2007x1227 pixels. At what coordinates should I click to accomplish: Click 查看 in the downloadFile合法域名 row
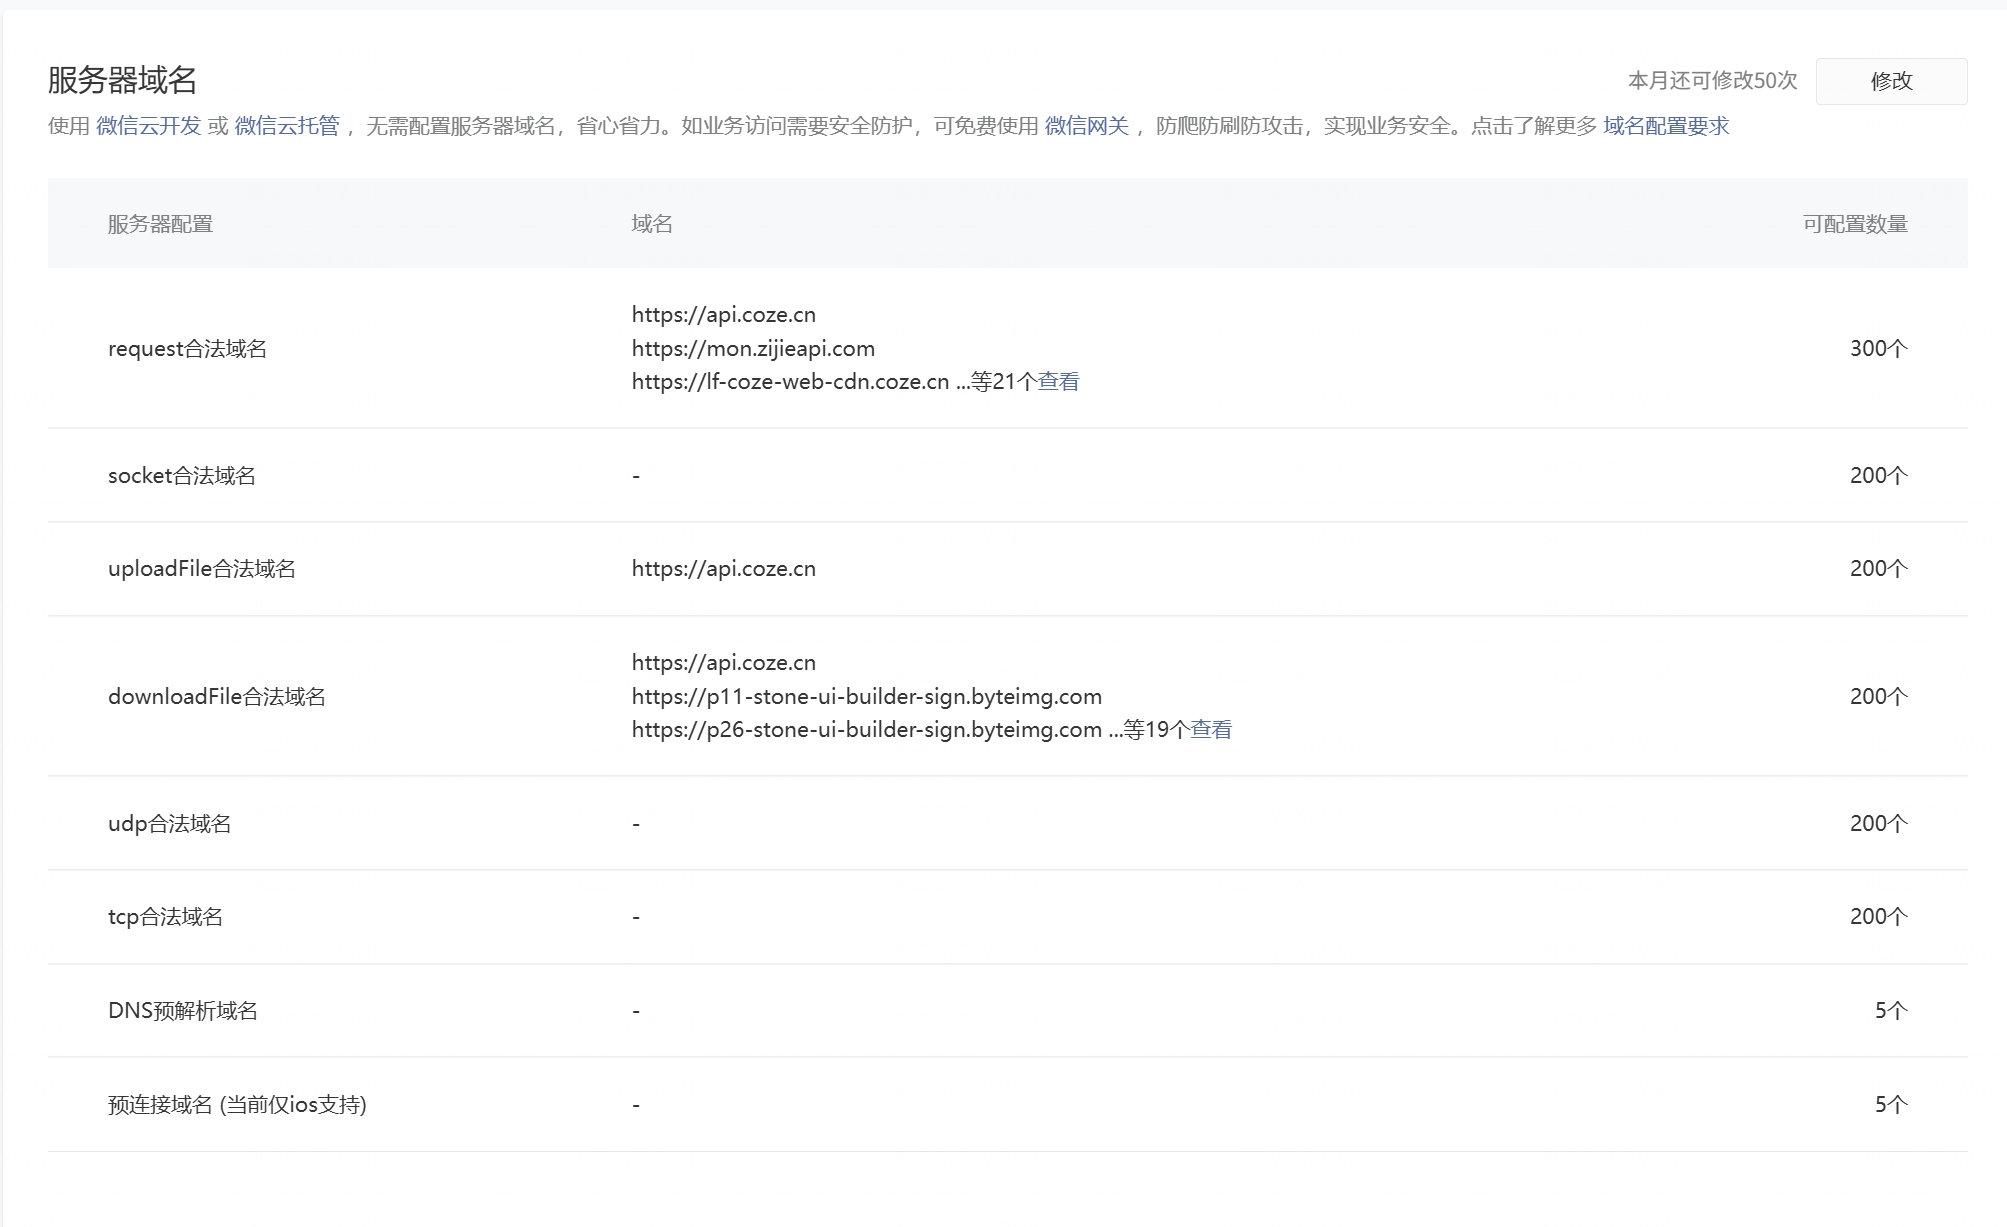pos(1211,730)
